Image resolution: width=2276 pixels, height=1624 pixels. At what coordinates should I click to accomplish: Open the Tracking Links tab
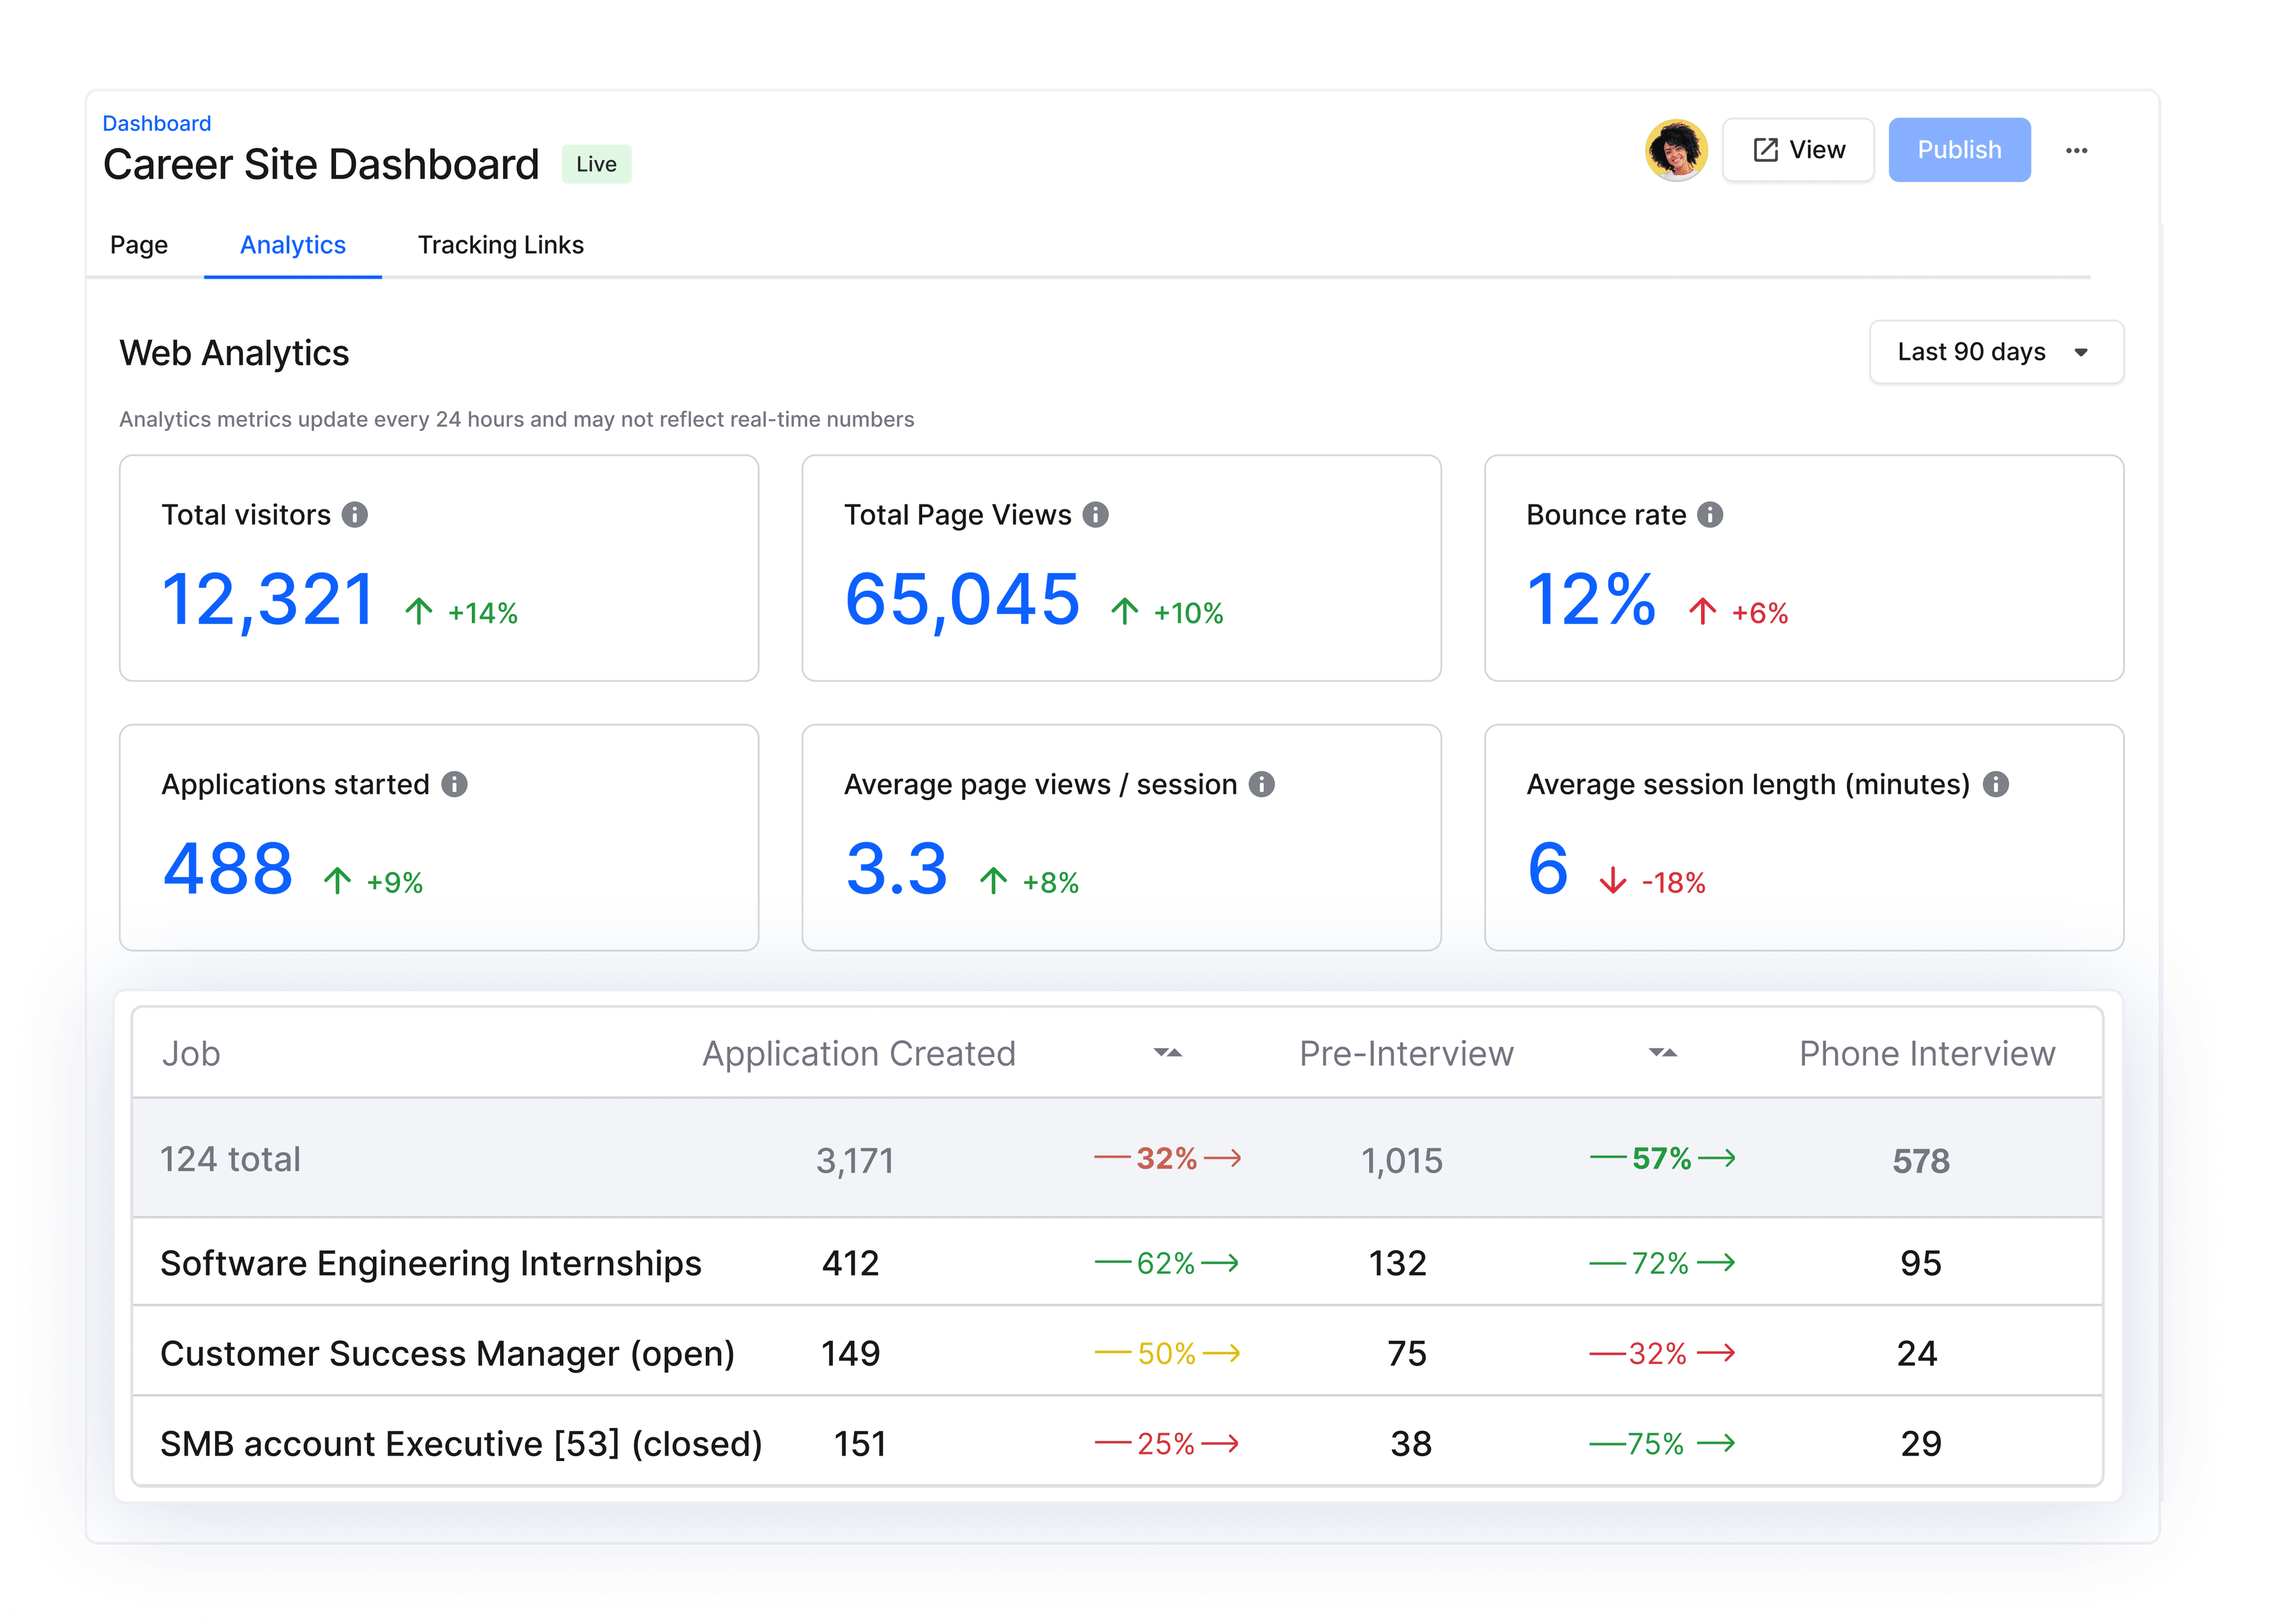pos(500,245)
